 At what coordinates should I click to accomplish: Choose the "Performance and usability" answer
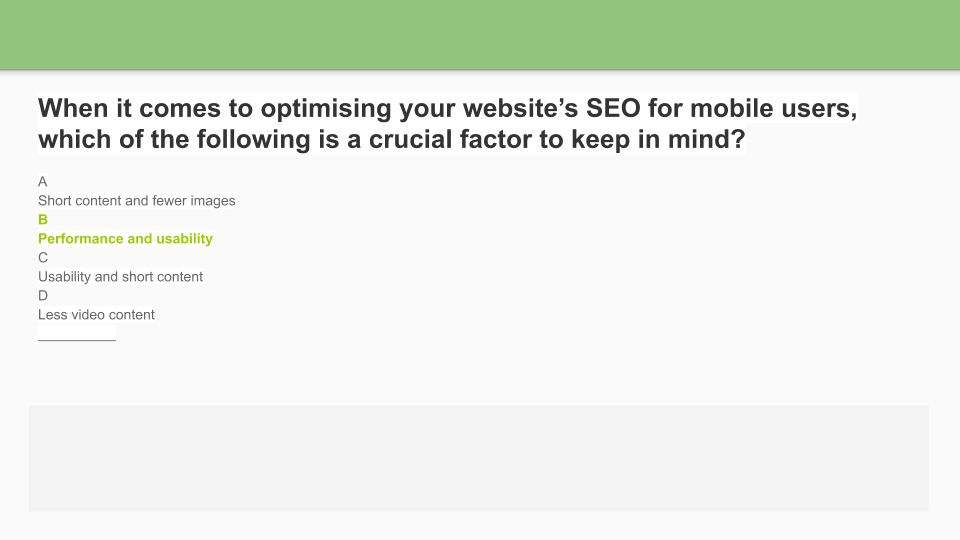pyautogui.click(x=125, y=239)
